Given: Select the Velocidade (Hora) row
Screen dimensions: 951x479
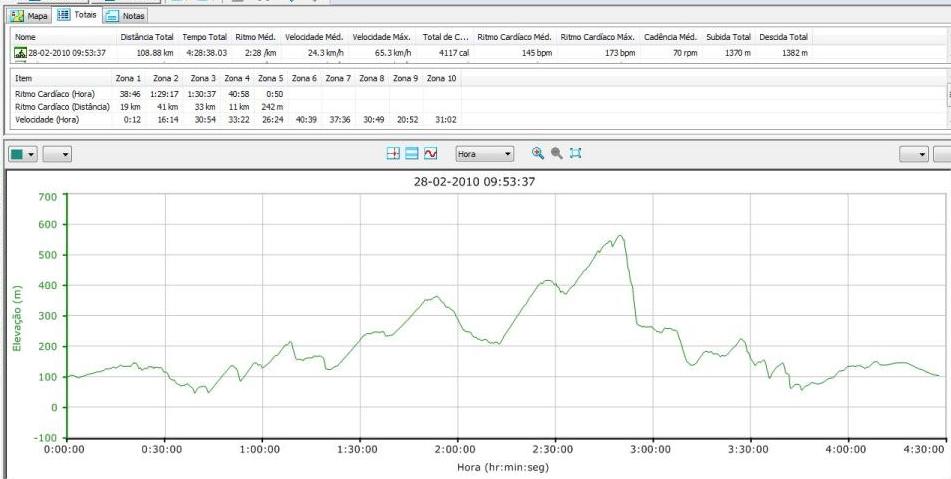Looking at the screenshot, I should tap(237, 119).
